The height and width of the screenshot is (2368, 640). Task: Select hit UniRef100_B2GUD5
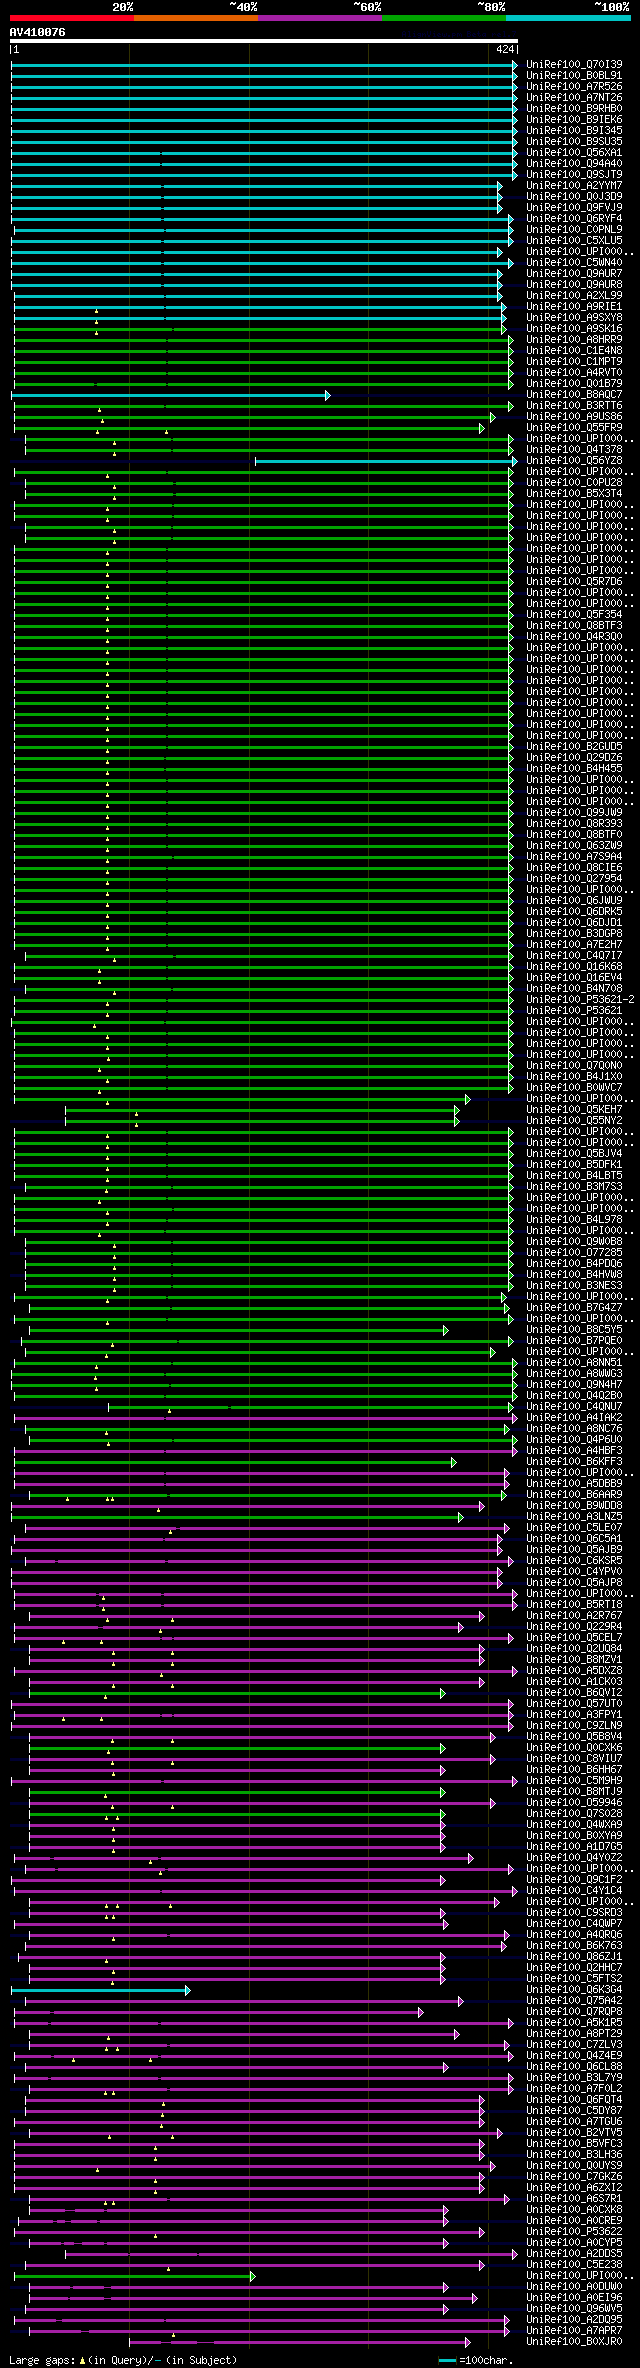pyautogui.click(x=574, y=746)
